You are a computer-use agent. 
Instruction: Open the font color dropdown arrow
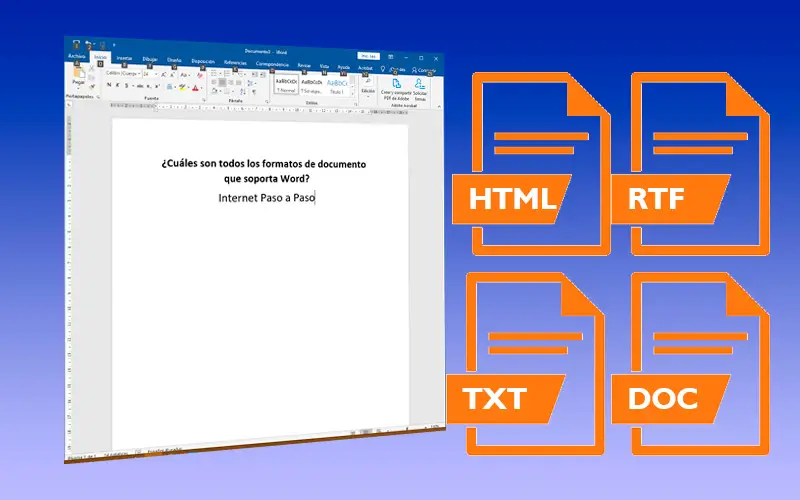pyautogui.click(x=202, y=88)
